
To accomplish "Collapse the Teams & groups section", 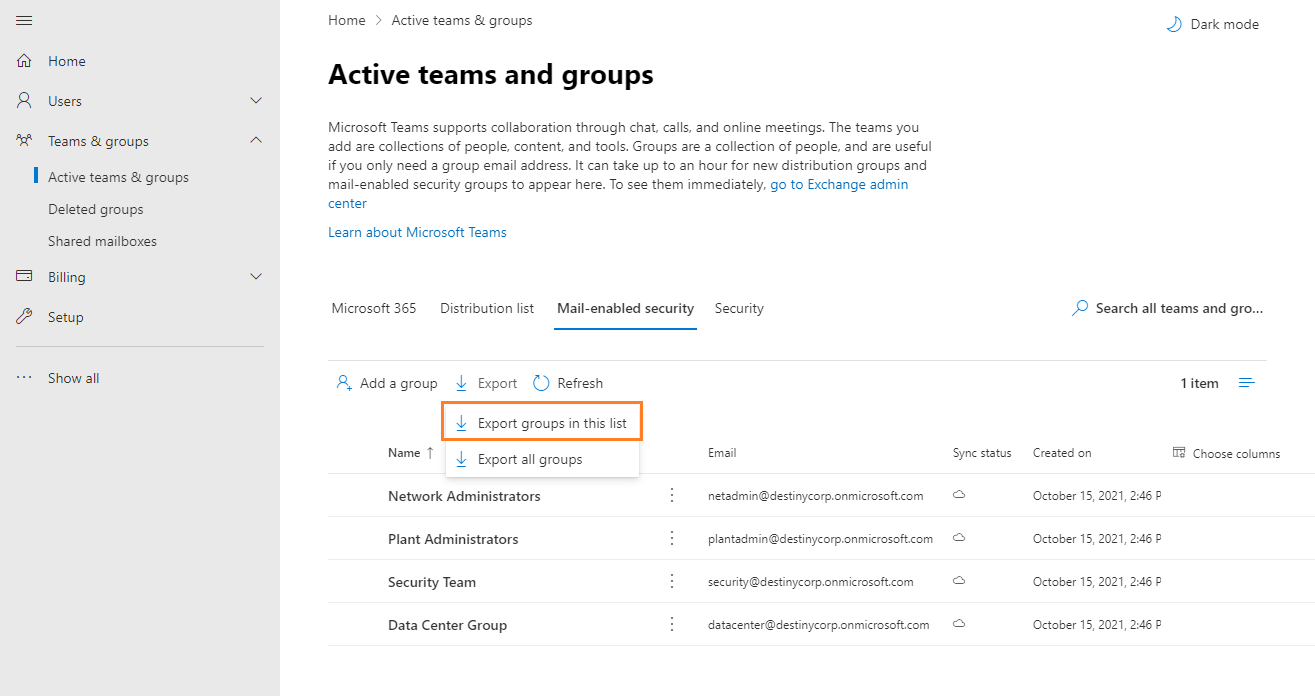I will tap(256, 141).
